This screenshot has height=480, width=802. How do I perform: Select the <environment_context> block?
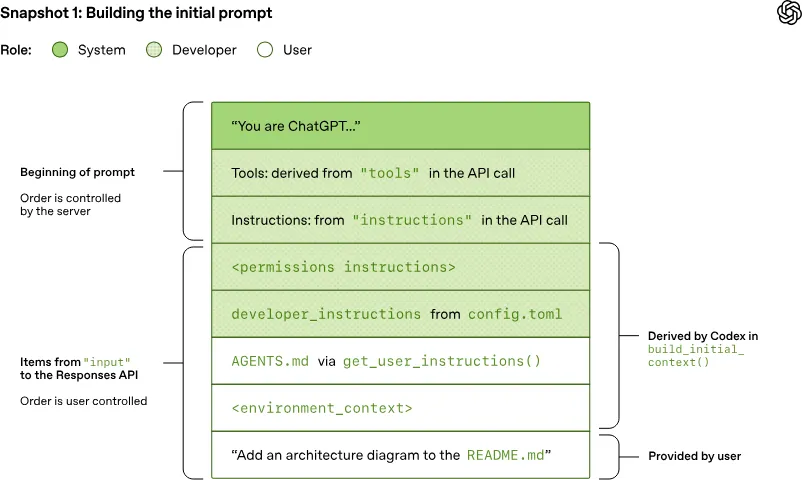[400, 408]
